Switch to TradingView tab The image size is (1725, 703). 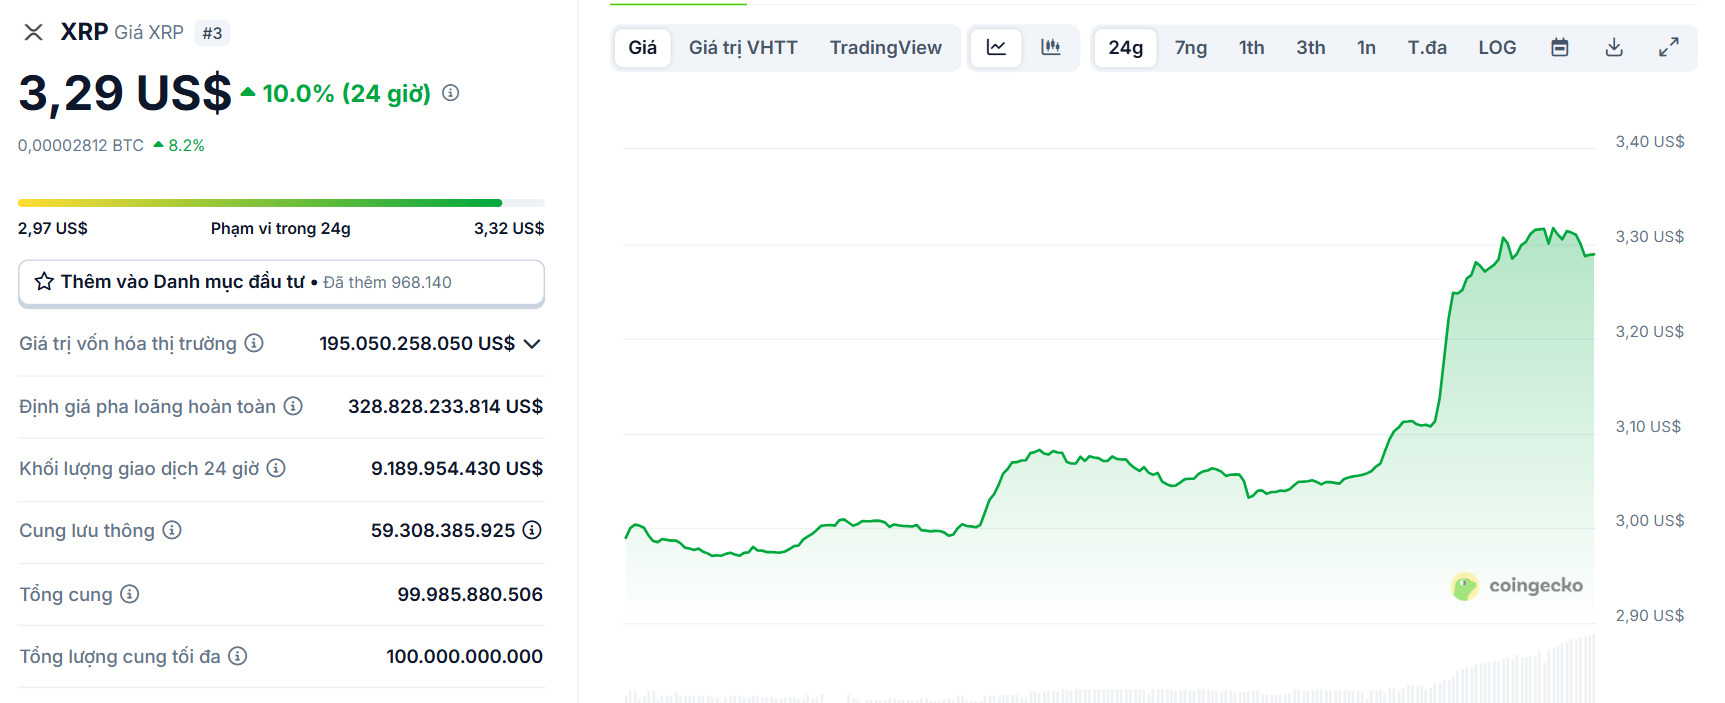click(886, 47)
